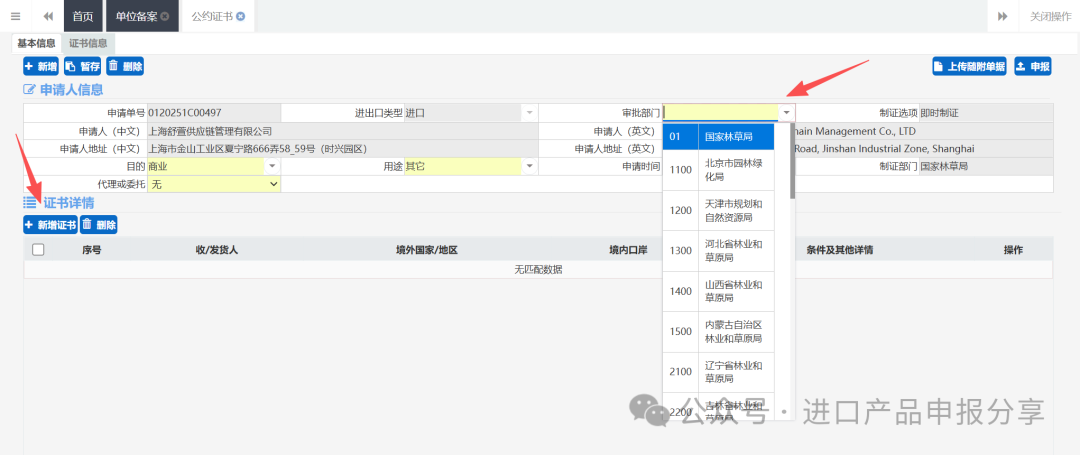This screenshot has width=1080, height=455.
Task: Click the 申请人地址（中文） field
Action: tap(342, 149)
